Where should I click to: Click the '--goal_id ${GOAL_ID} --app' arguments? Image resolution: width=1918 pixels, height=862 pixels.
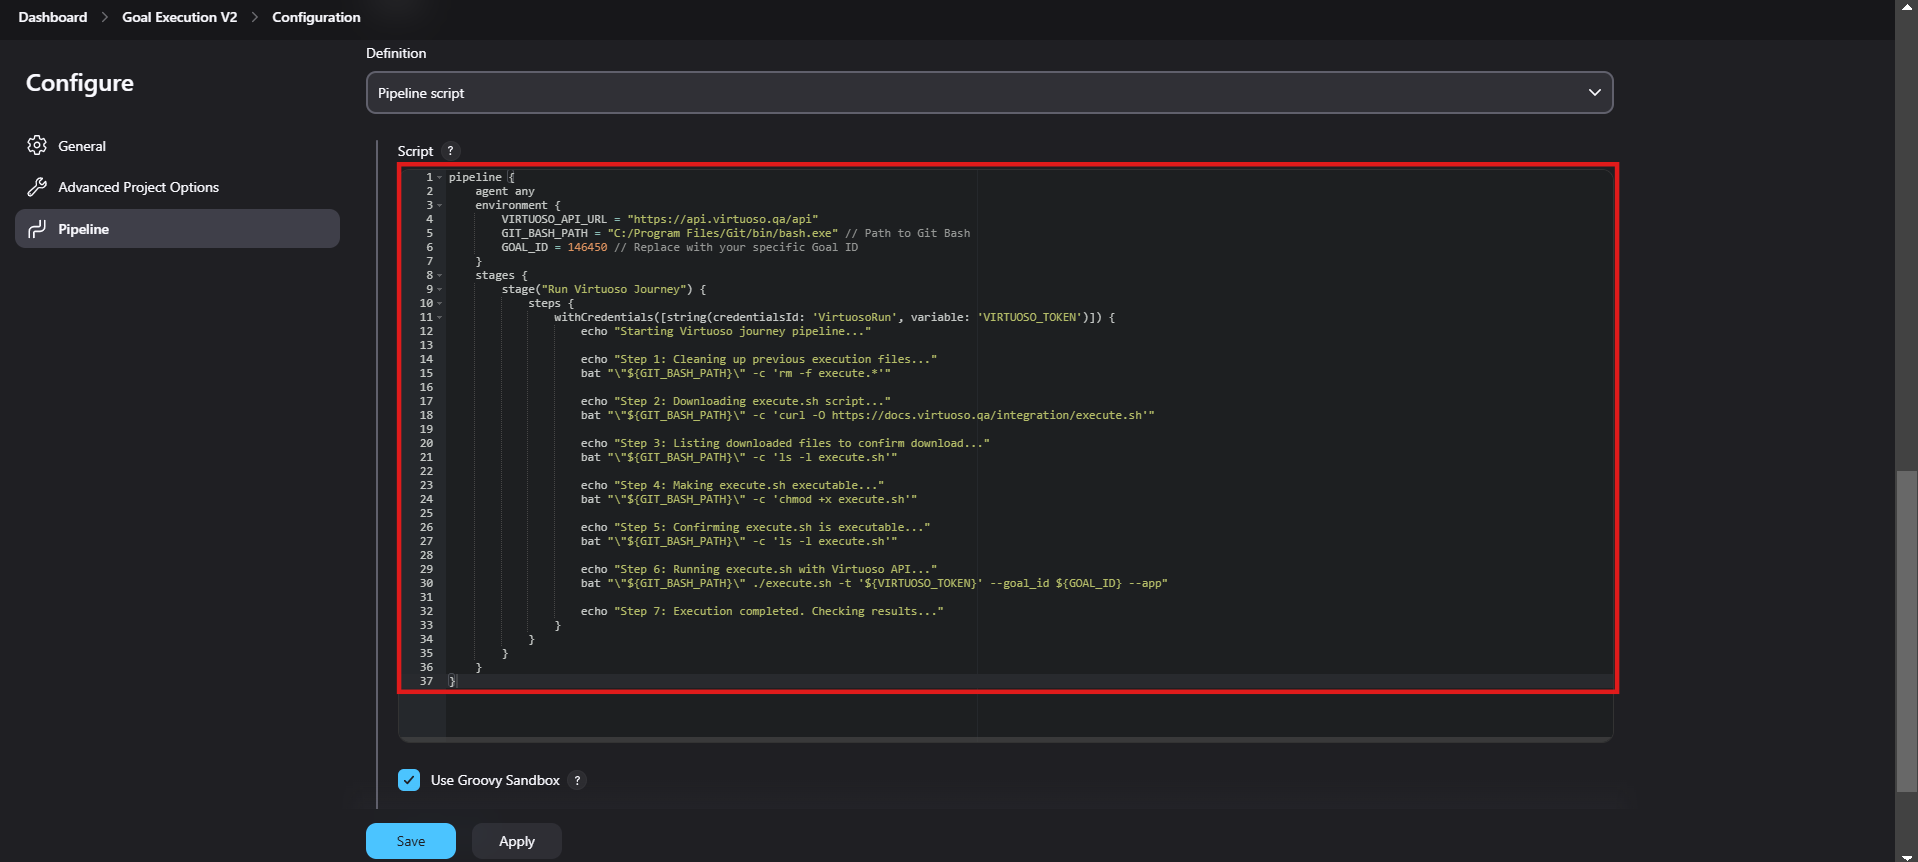click(1075, 583)
